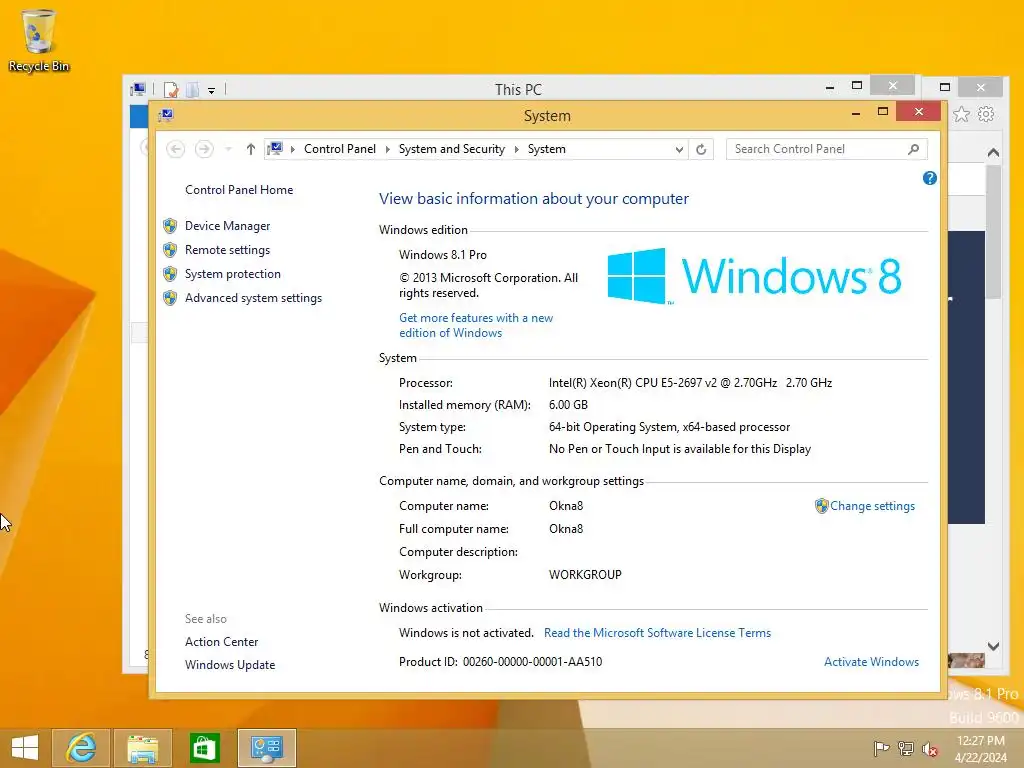Screen dimensions: 1024x768
Task: Refresh the System page
Action: pos(701,150)
